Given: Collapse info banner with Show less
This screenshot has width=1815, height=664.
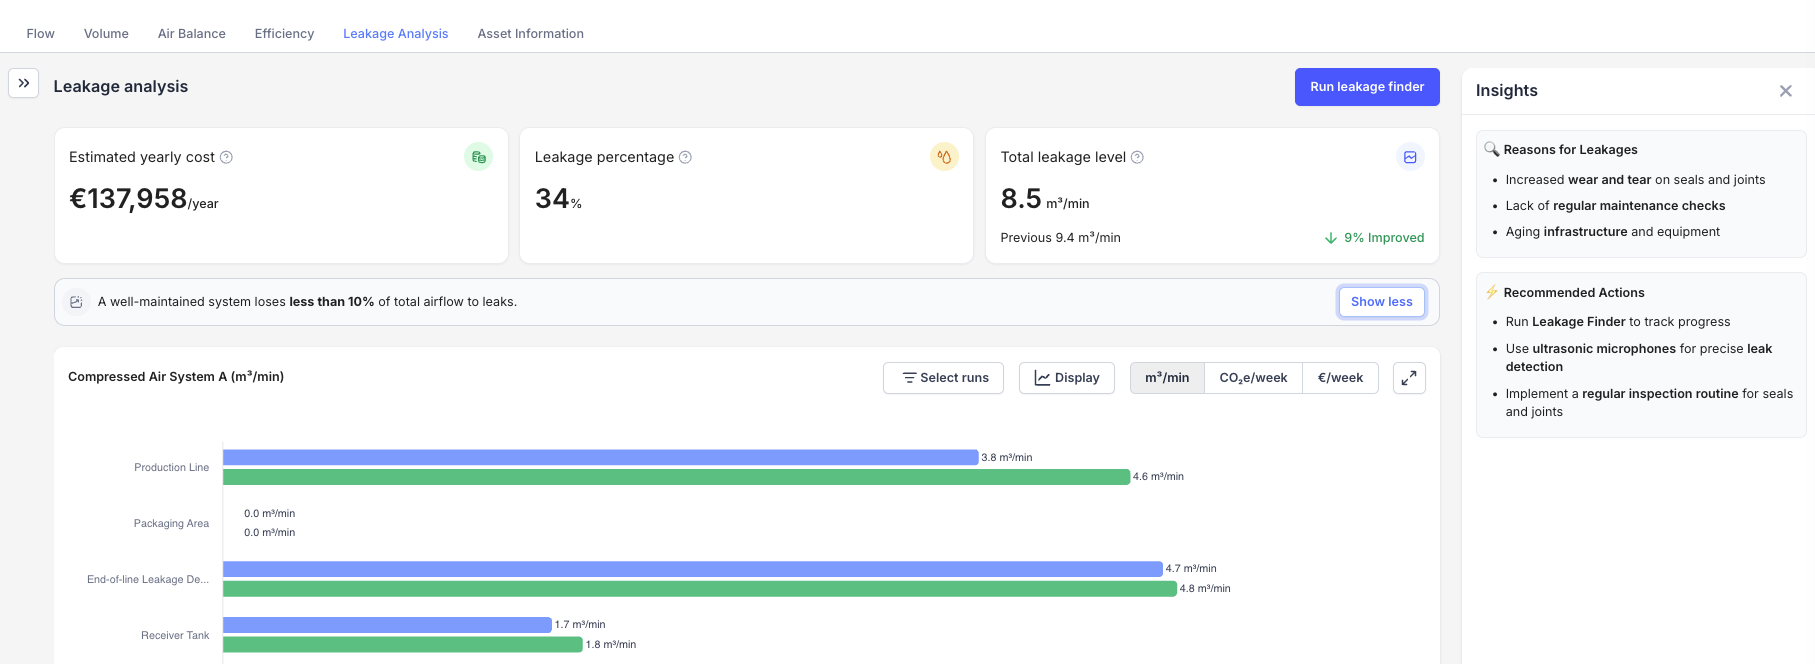Looking at the screenshot, I should [x=1382, y=302].
